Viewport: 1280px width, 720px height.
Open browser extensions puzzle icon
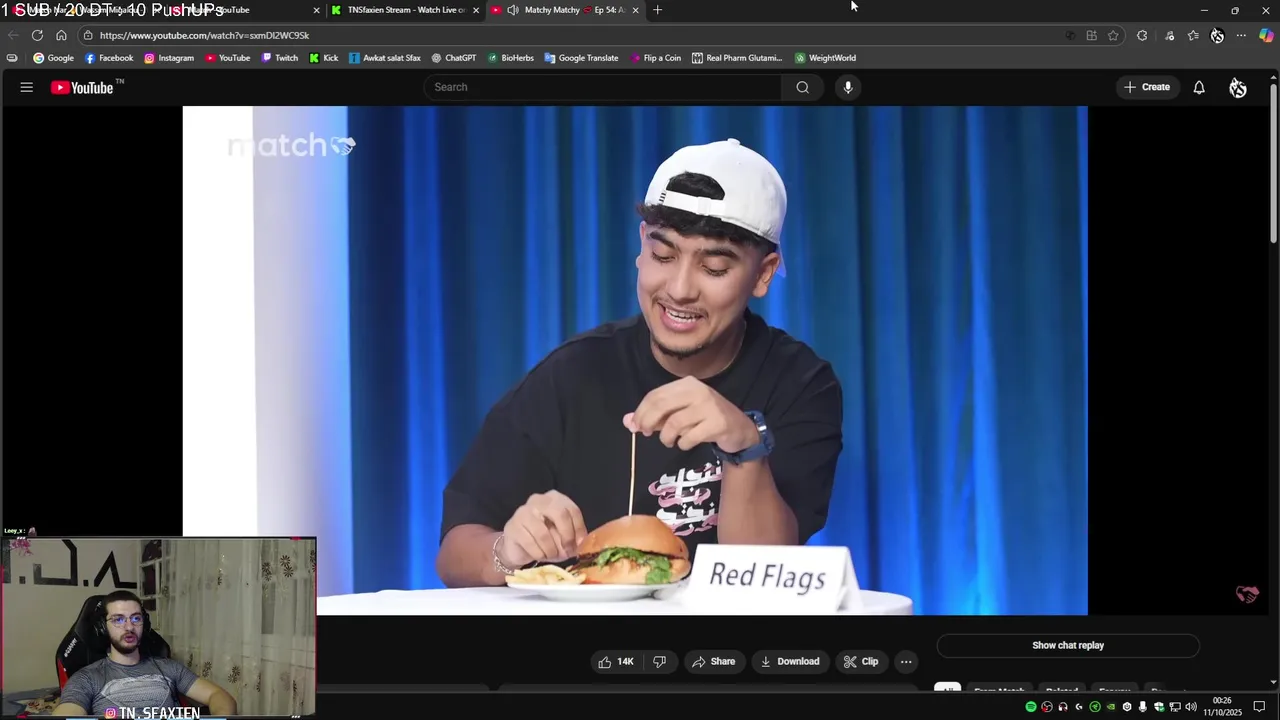click(x=1142, y=35)
